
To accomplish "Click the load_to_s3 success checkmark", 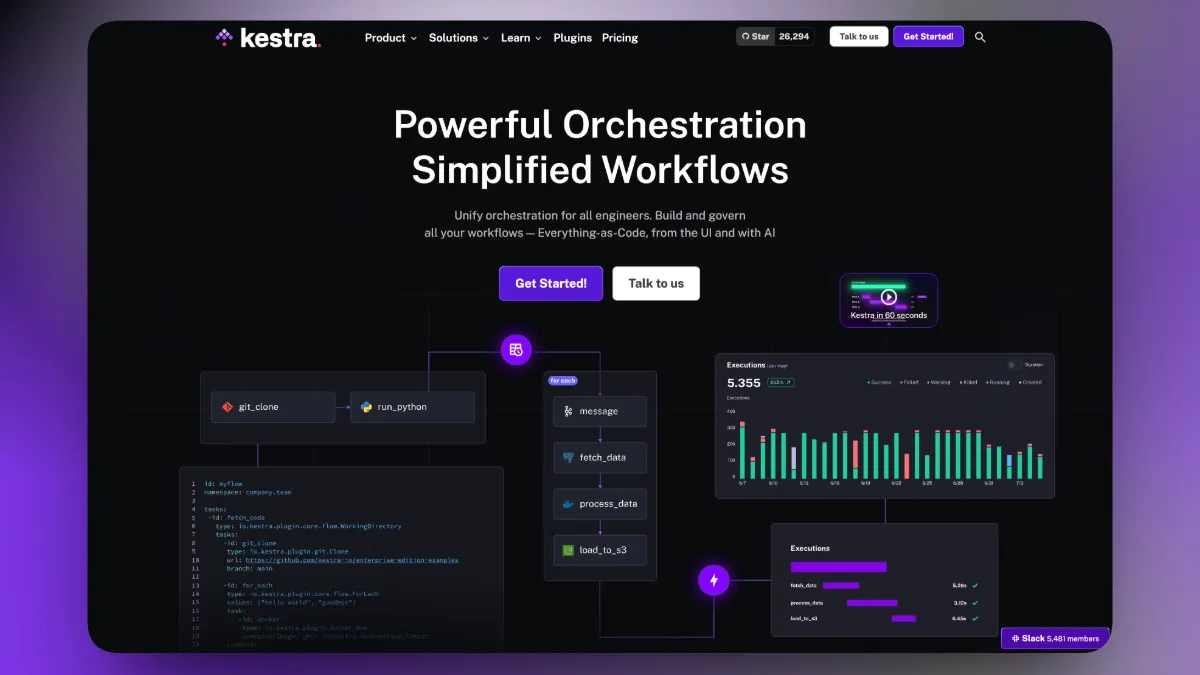I will pos(975,618).
